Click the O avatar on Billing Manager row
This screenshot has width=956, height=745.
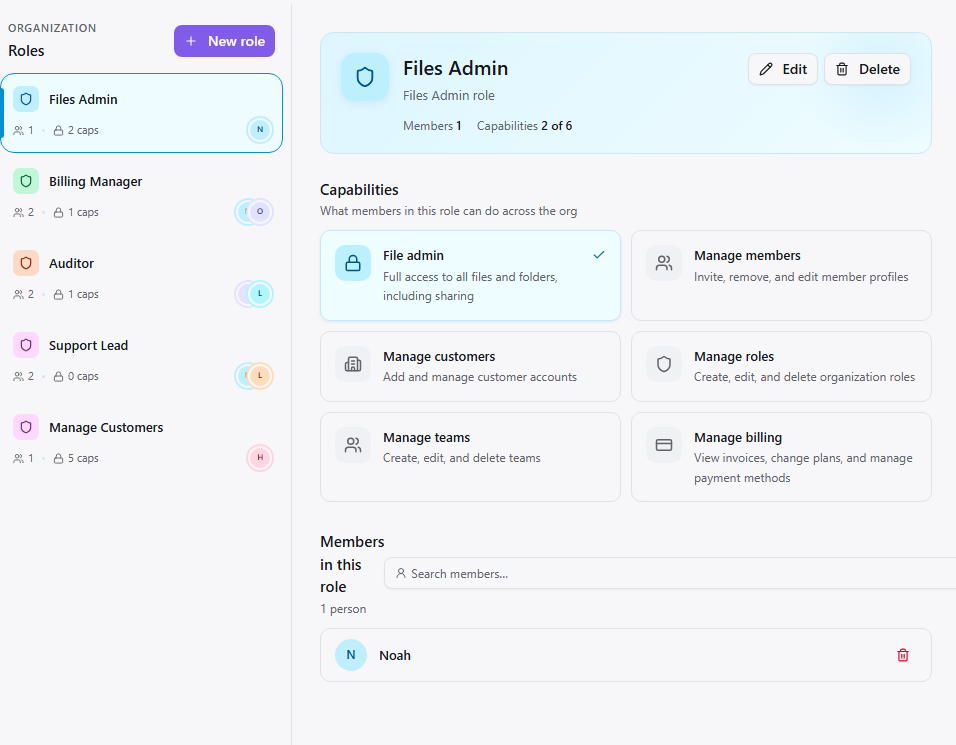click(x=260, y=212)
